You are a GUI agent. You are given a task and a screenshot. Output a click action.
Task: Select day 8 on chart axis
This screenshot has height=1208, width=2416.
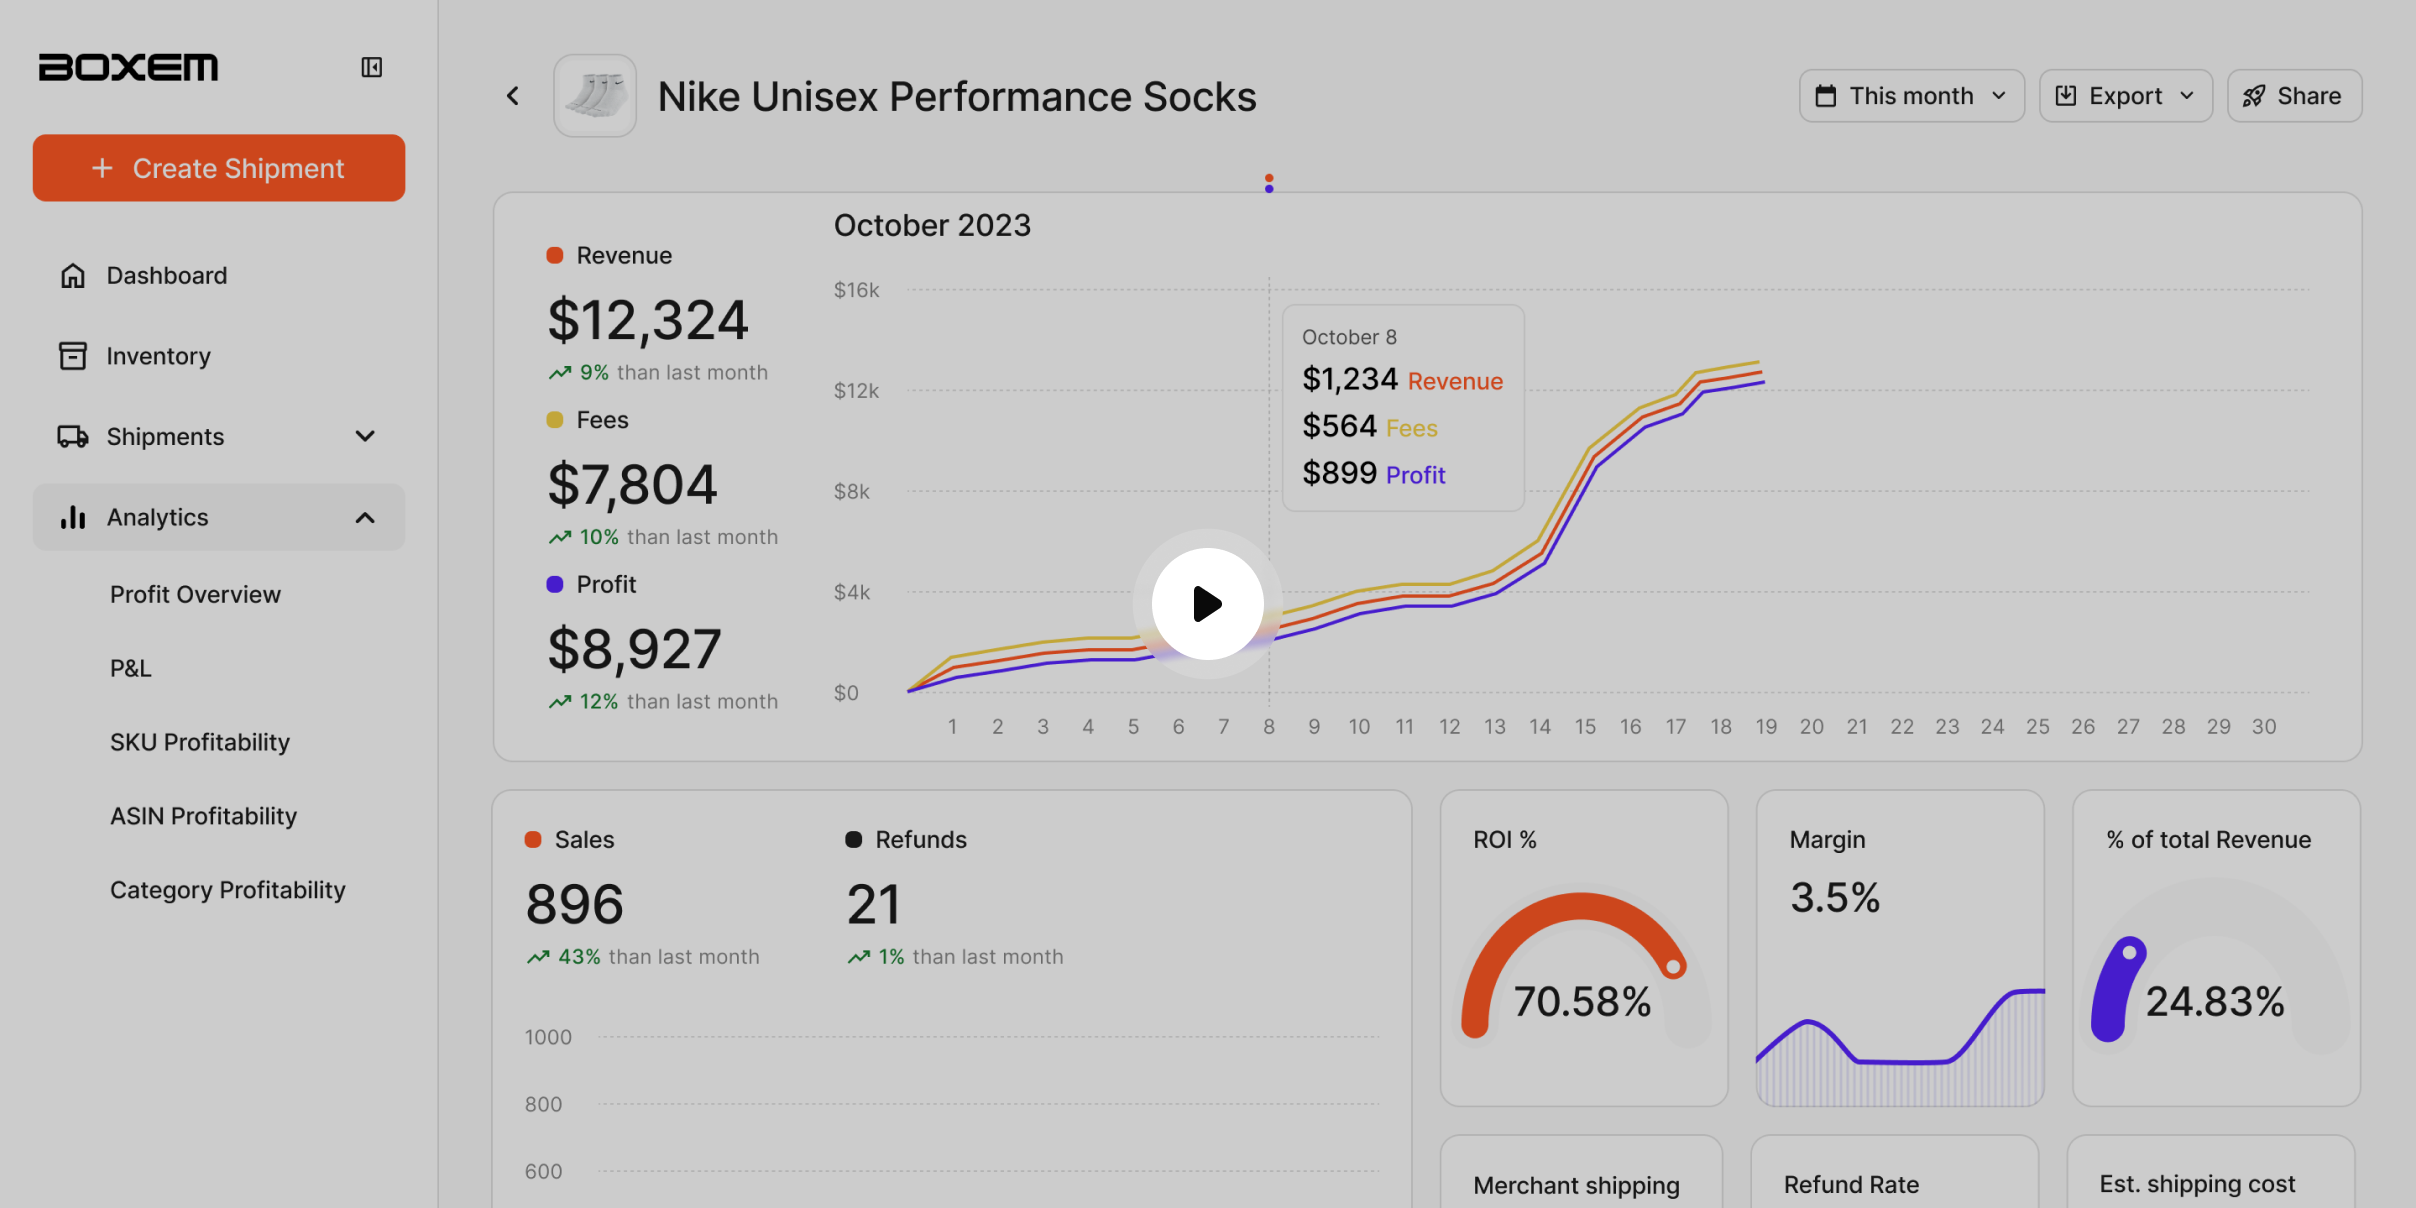point(1269,727)
